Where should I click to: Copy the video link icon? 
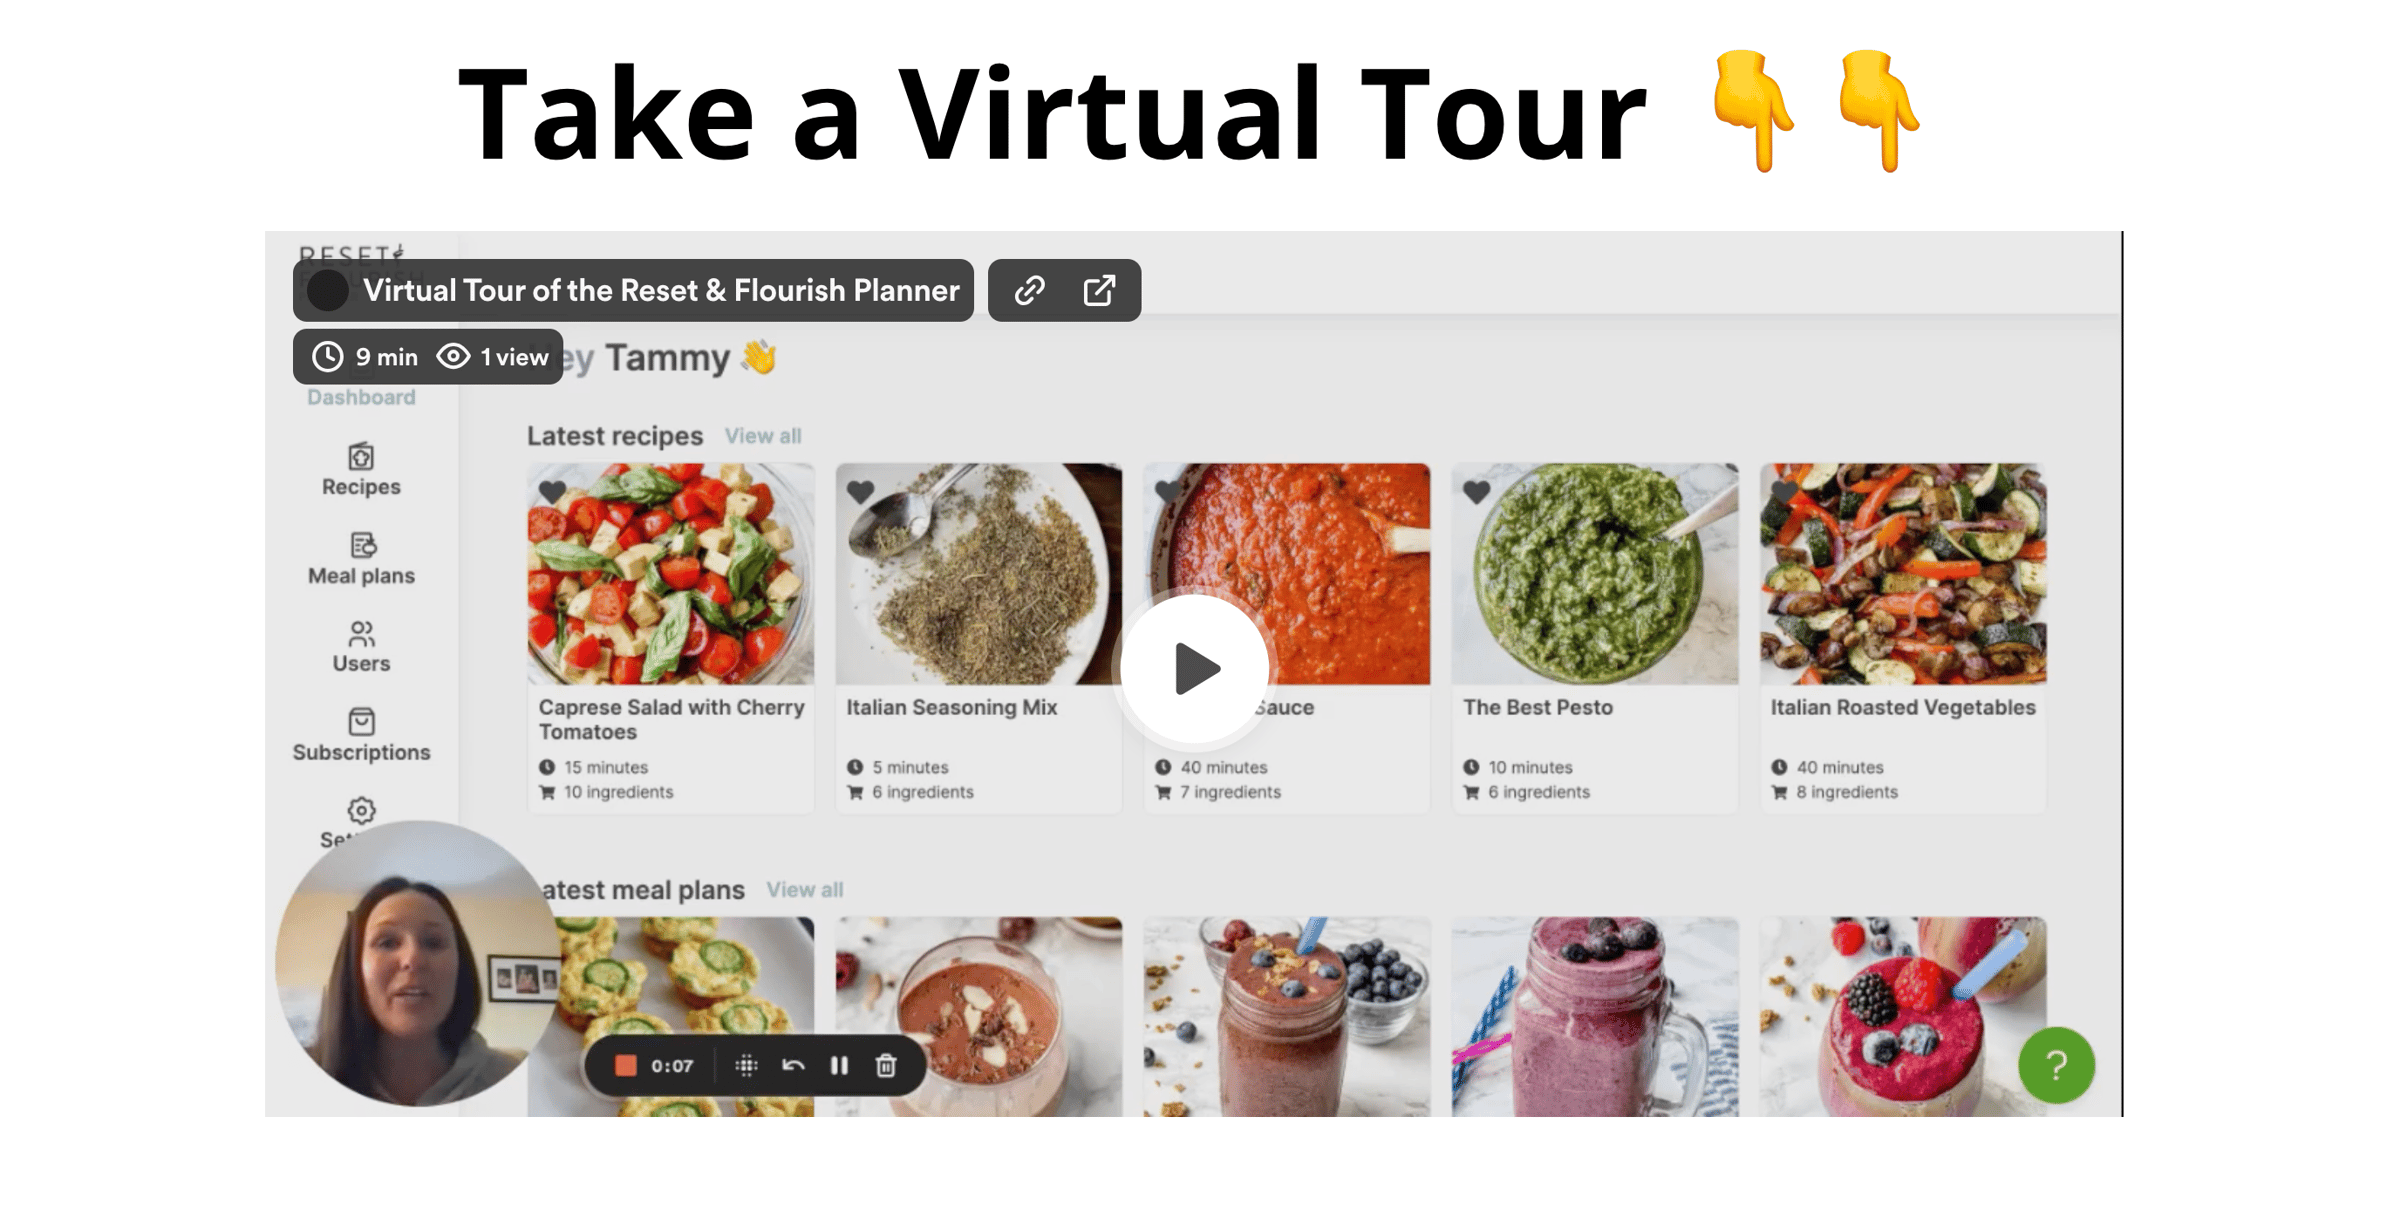1029,291
